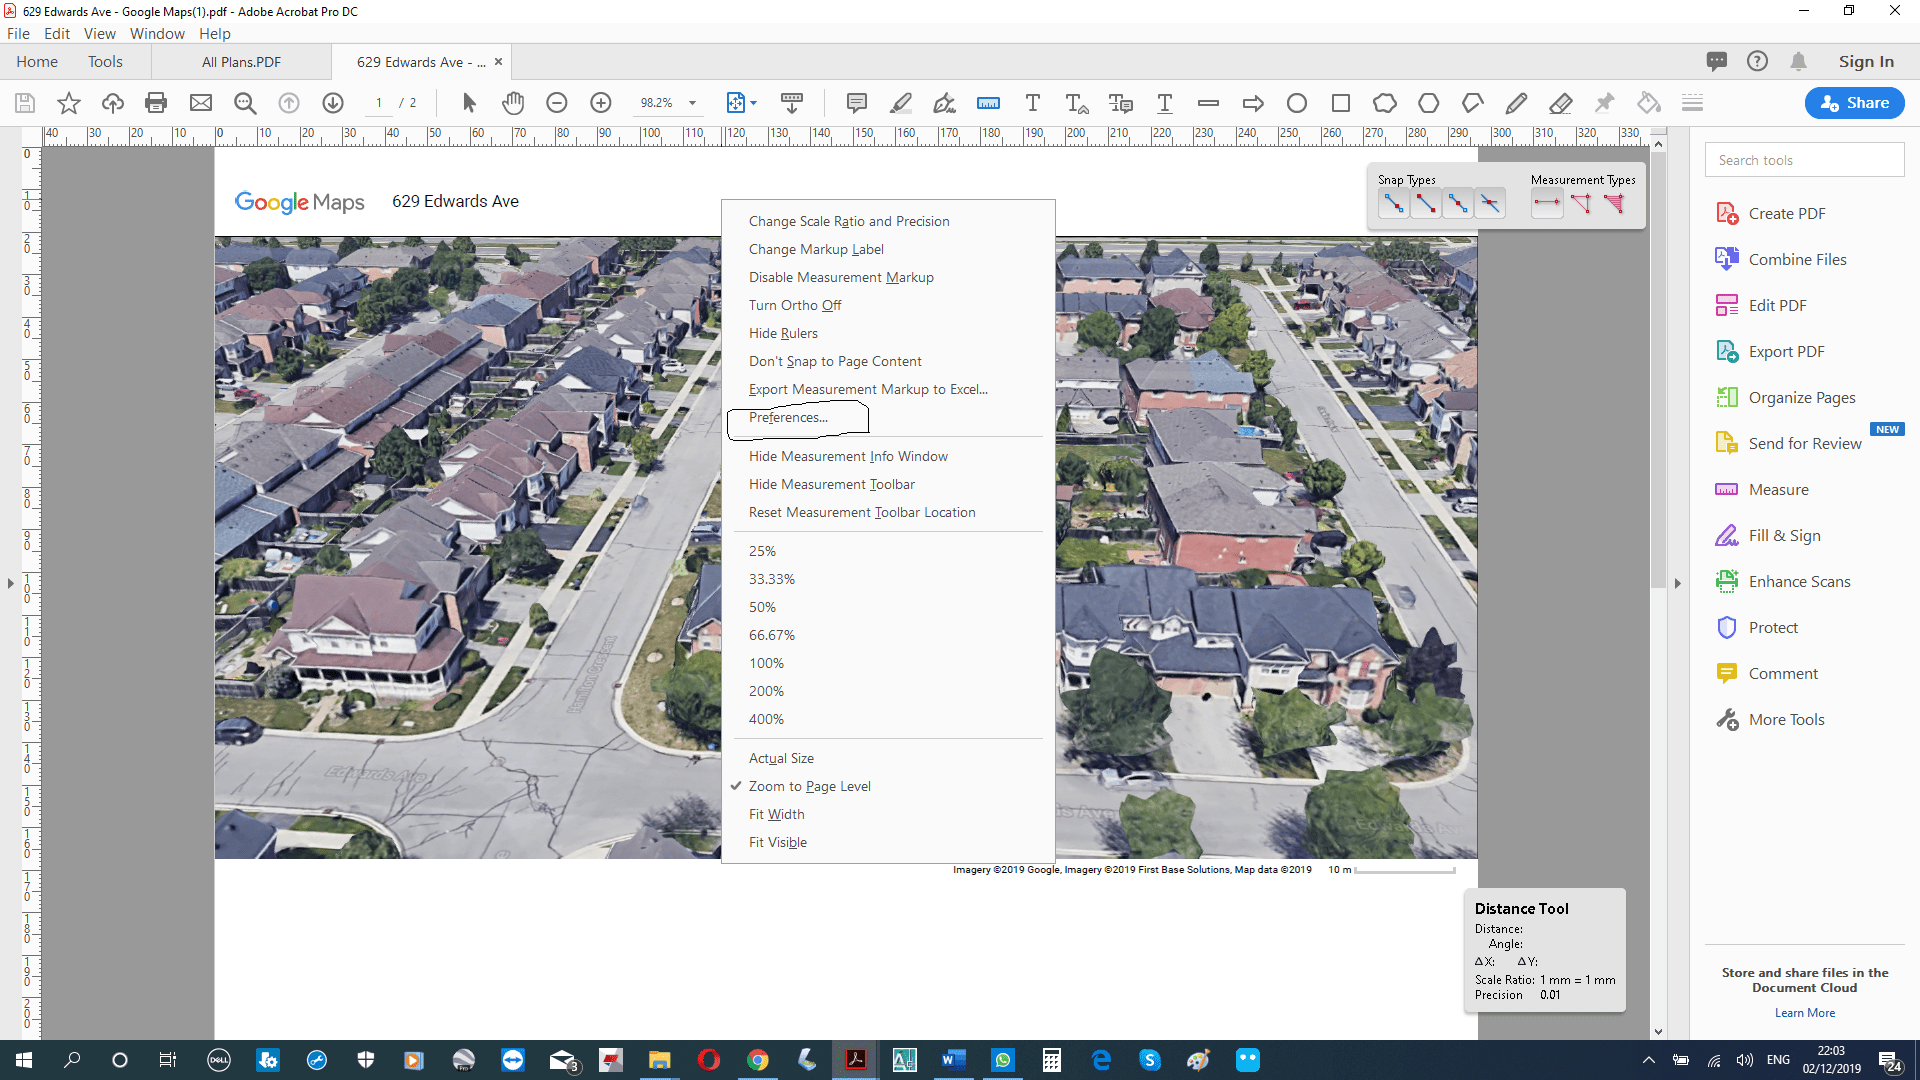Click the Learn More link for Document Cloud
1920x1080 pixels.
point(1804,1012)
